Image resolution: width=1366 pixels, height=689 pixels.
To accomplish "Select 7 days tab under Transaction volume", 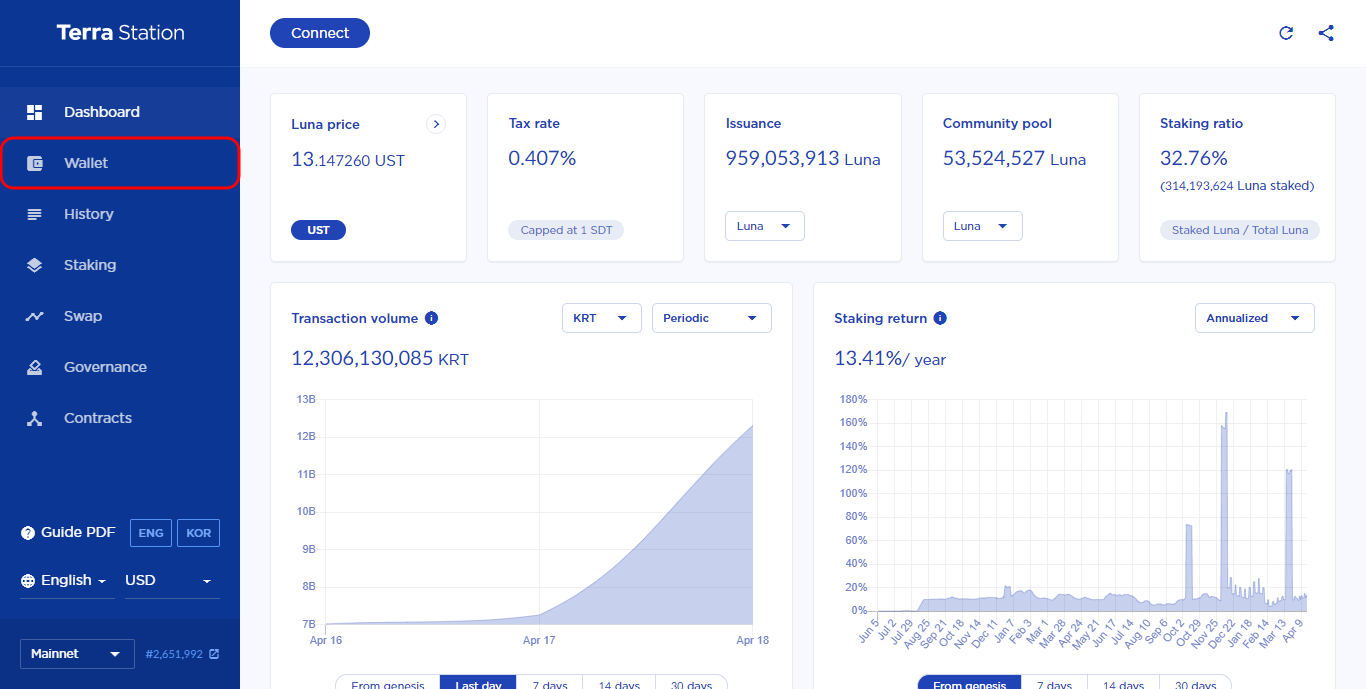I will (549, 684).
